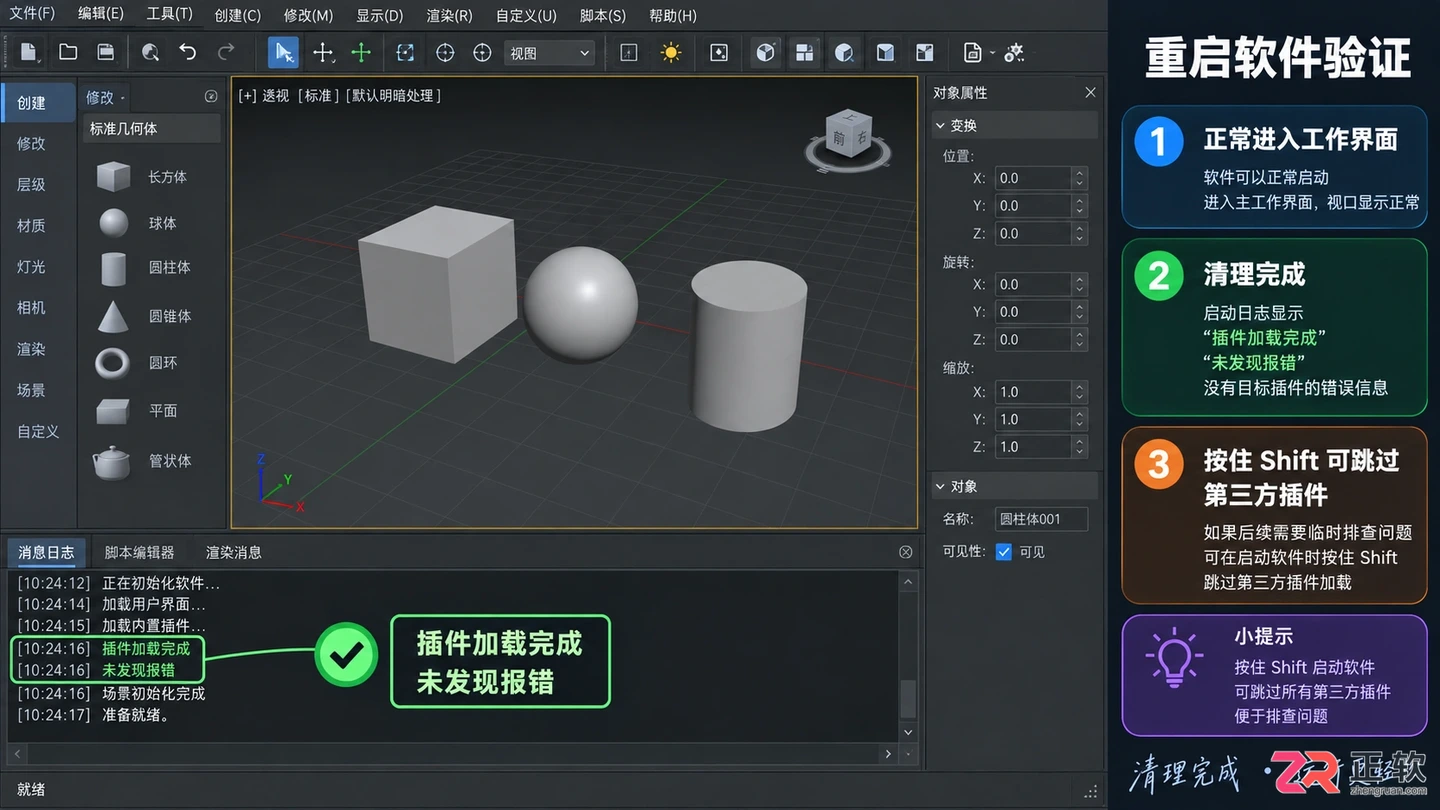Close the message log panel
This screenshot has width=1440, height=810.
click(906, 552)
